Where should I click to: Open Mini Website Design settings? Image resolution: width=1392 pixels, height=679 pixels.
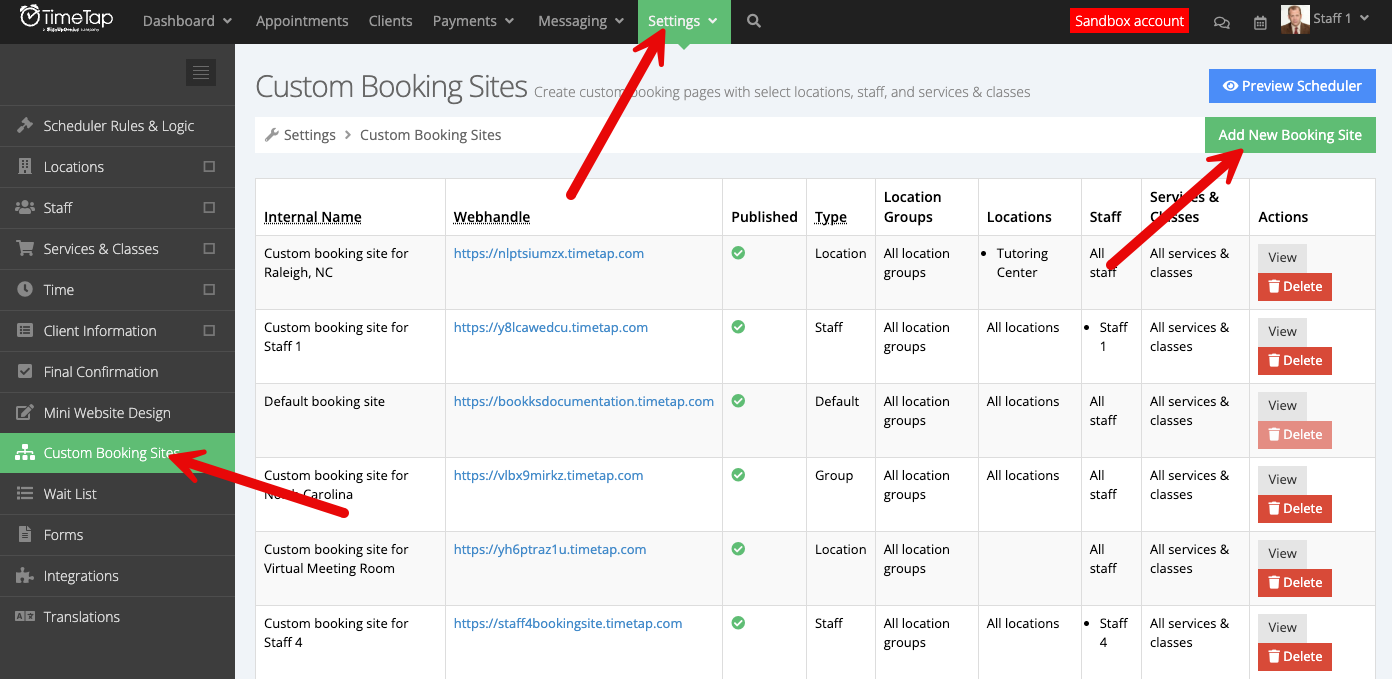point(117,412)
